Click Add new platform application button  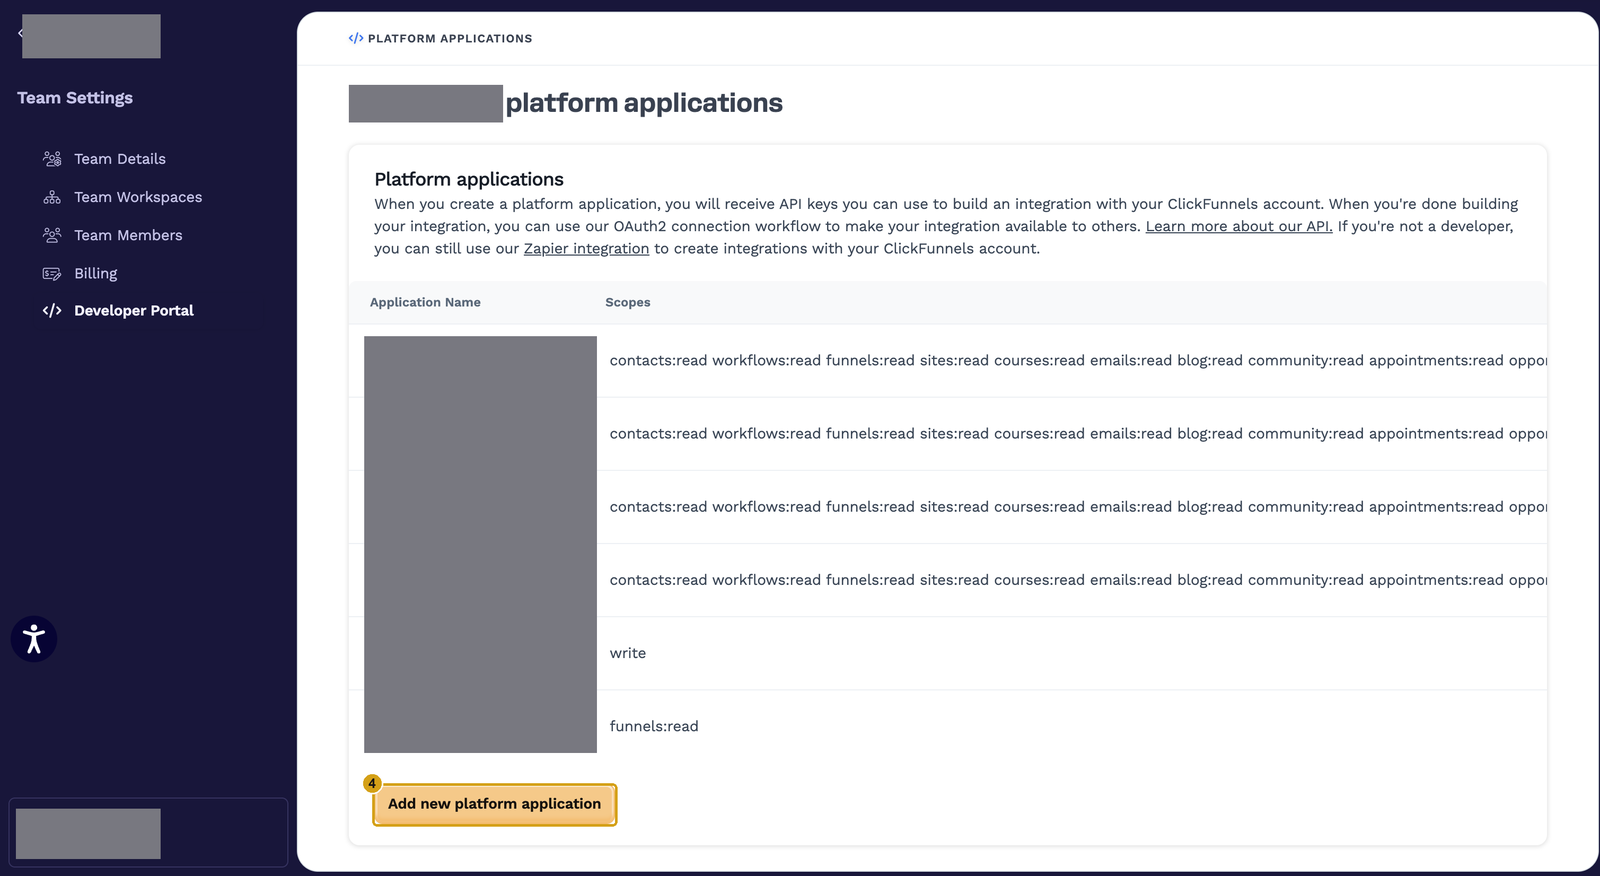pyautogui.click(x=494, y=804)
